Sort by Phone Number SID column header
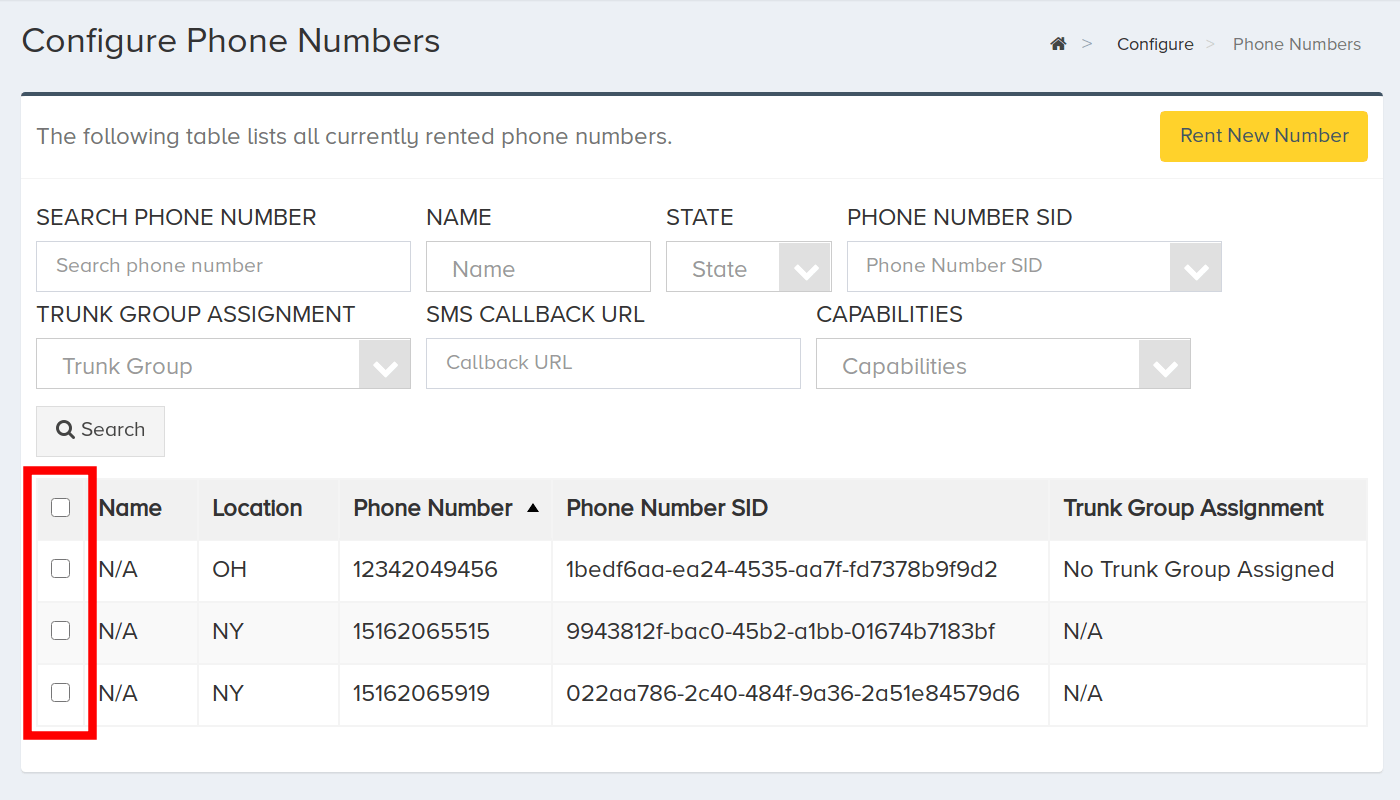 [x=667, y=508]
